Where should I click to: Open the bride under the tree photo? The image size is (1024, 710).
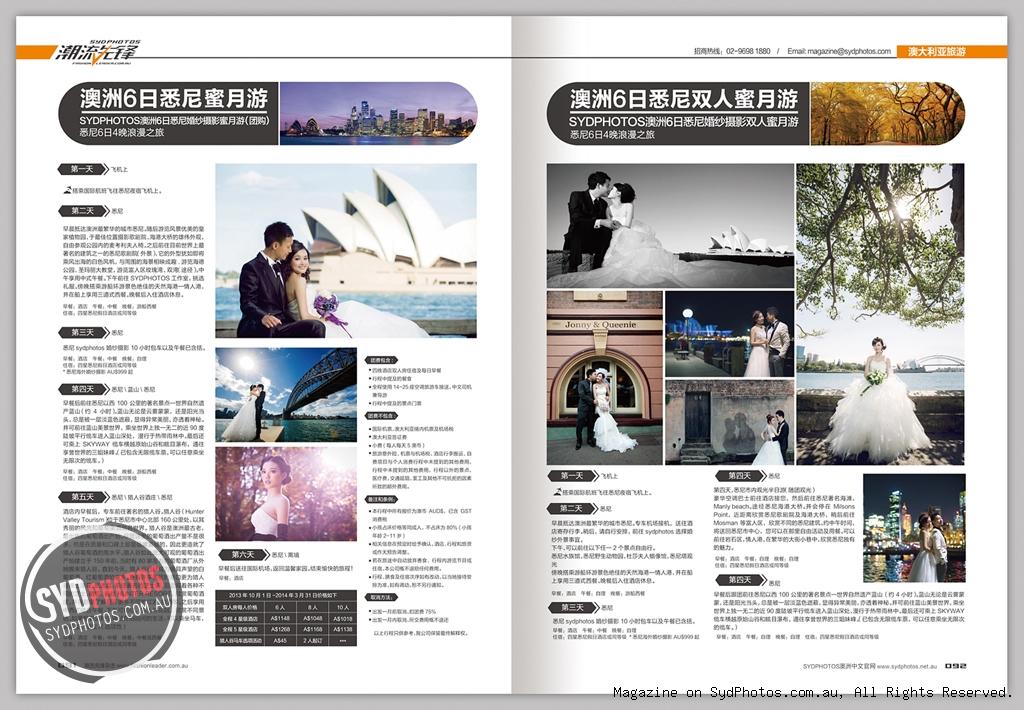(880, 314)
